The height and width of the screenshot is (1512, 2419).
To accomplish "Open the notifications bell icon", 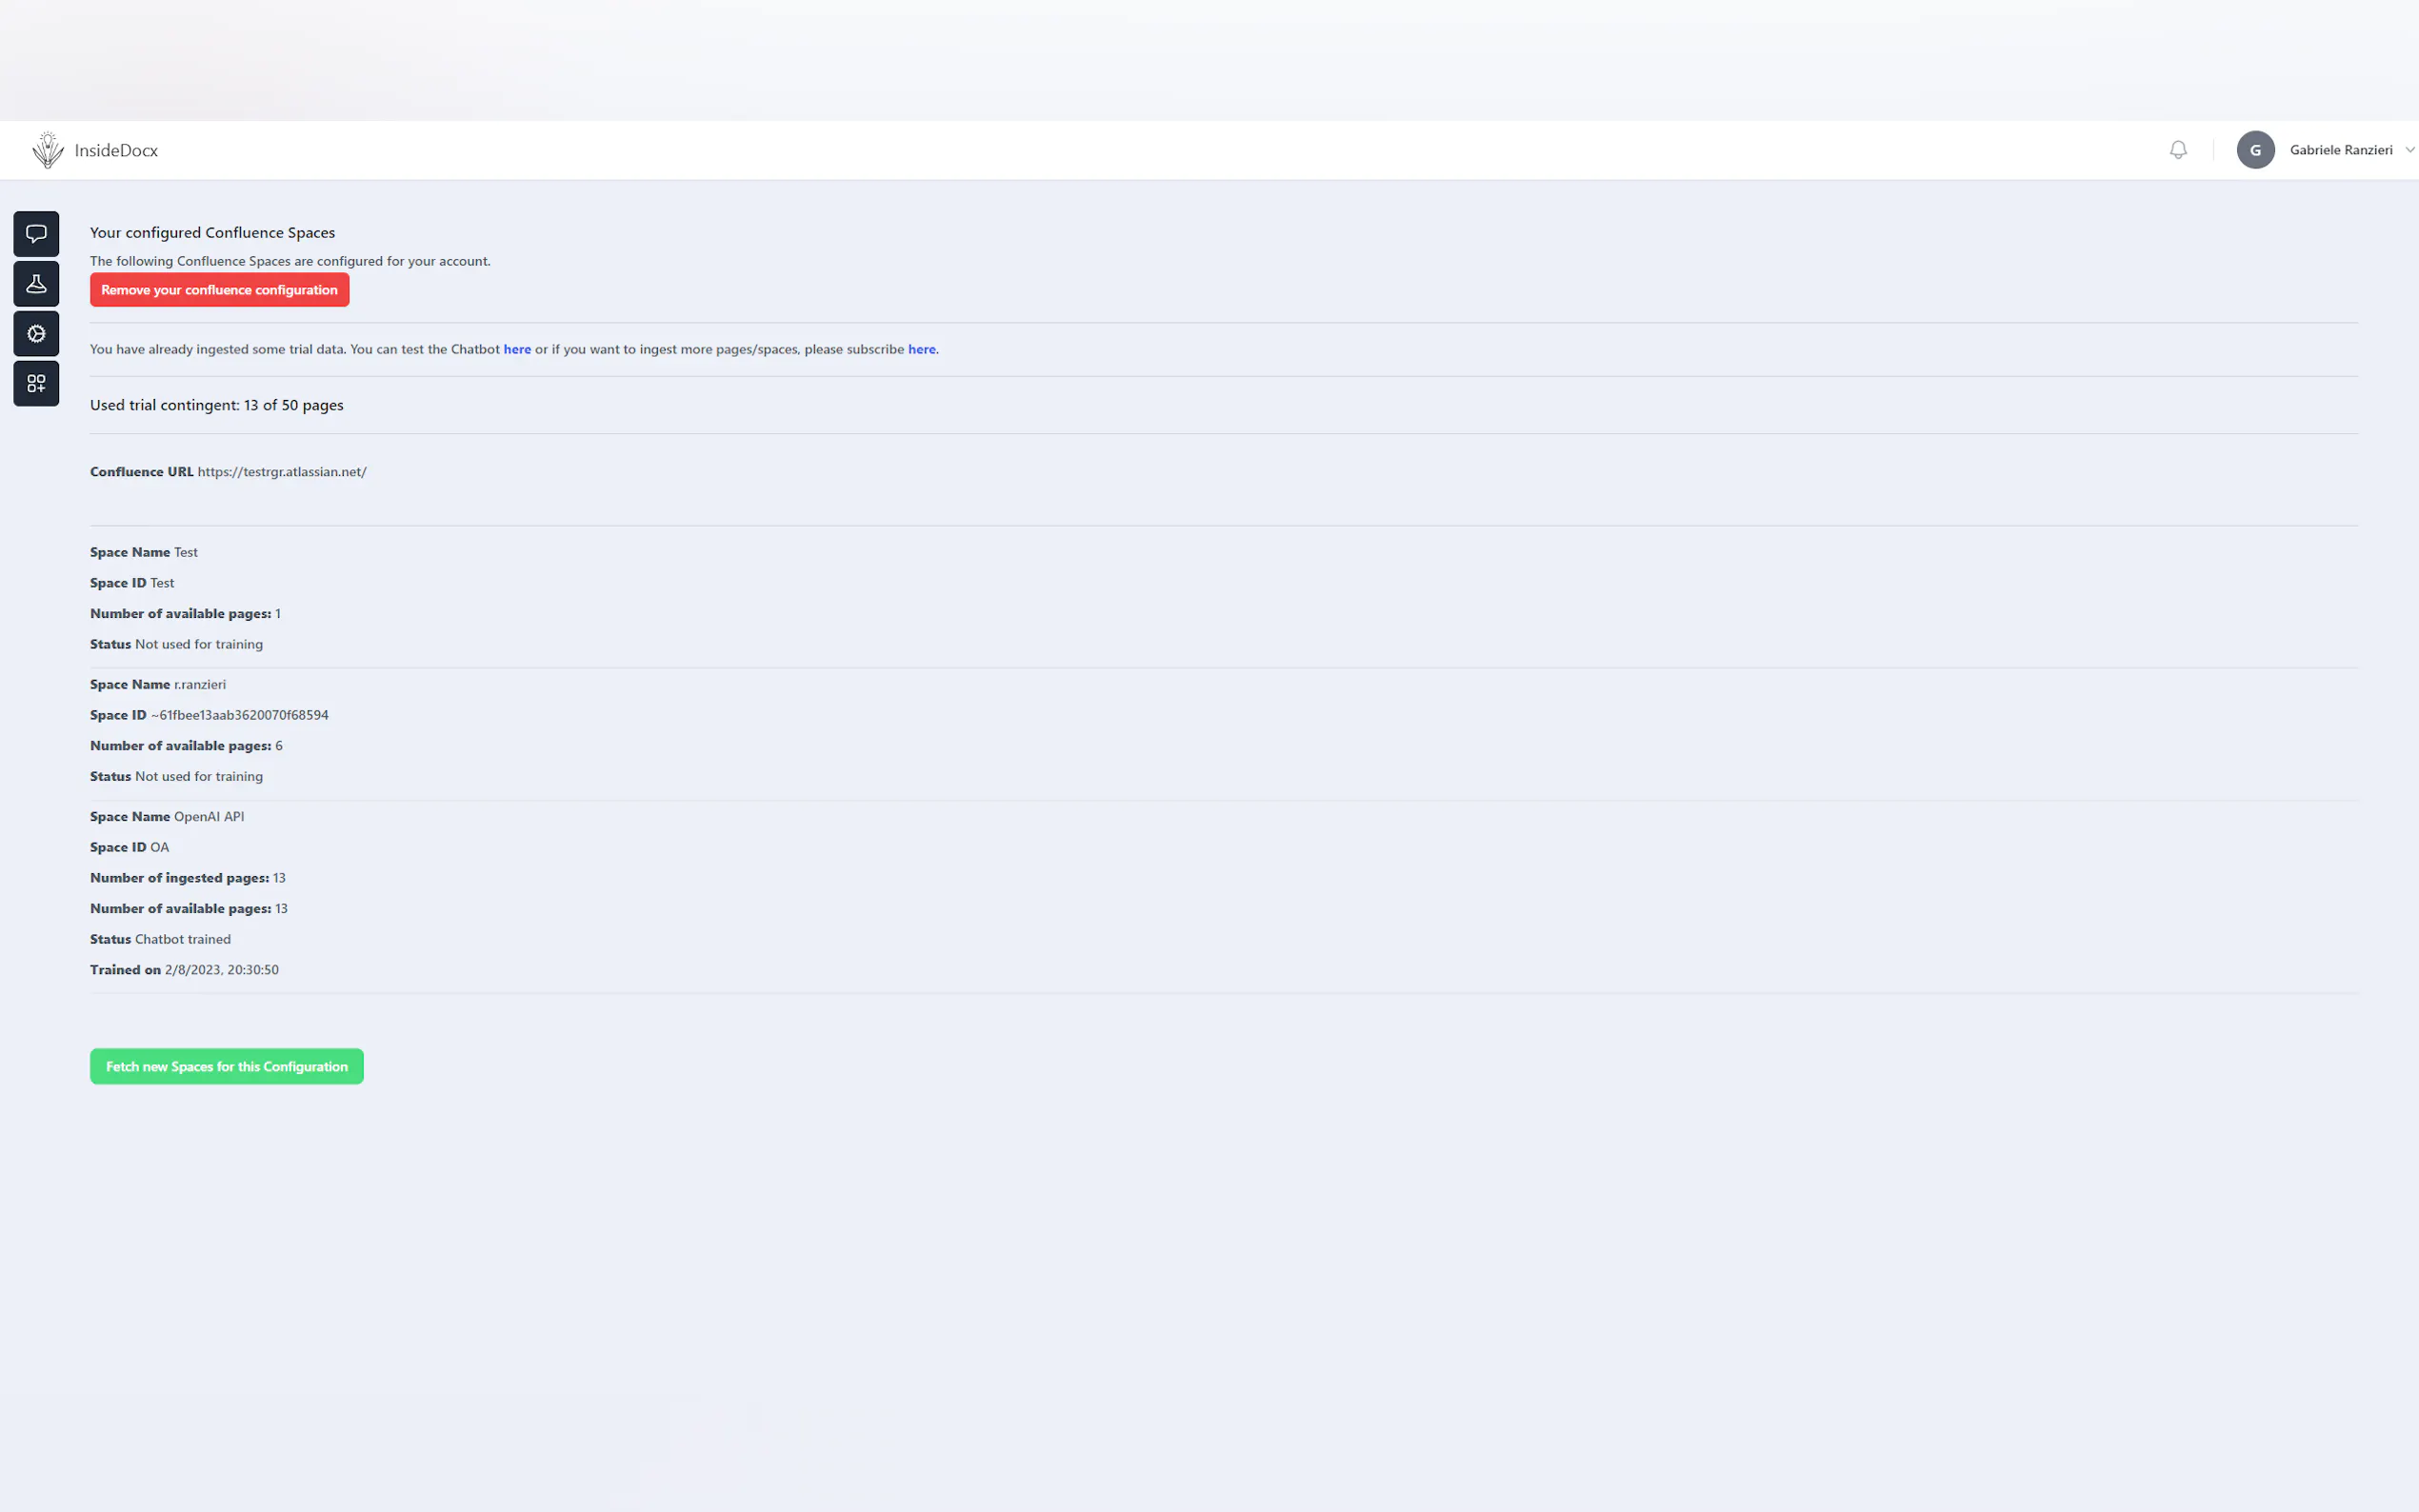I will (x=2178, y=150).
